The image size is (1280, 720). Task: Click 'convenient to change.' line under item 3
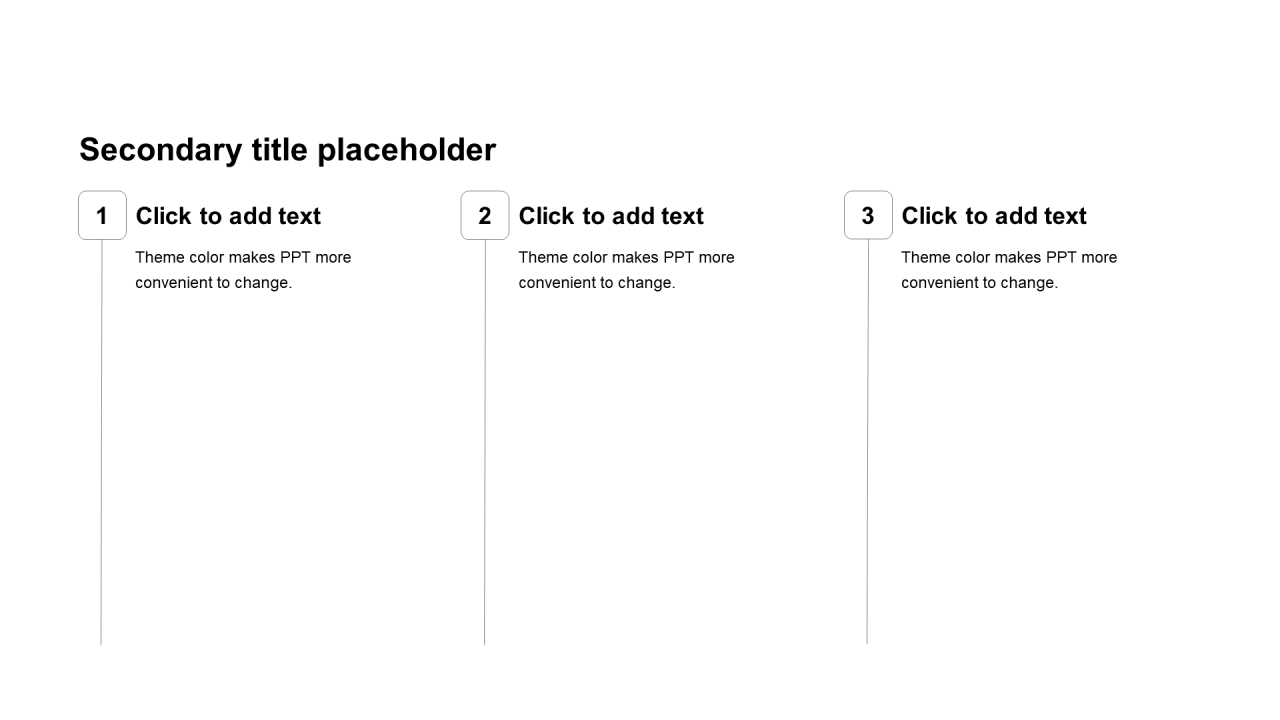click(979, 282)
